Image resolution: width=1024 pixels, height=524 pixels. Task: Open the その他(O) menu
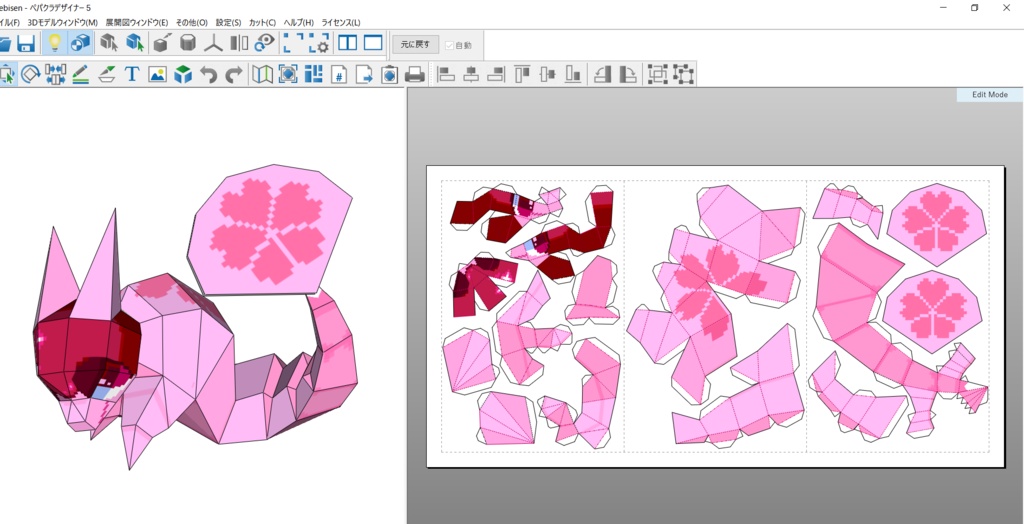(191, 22)
